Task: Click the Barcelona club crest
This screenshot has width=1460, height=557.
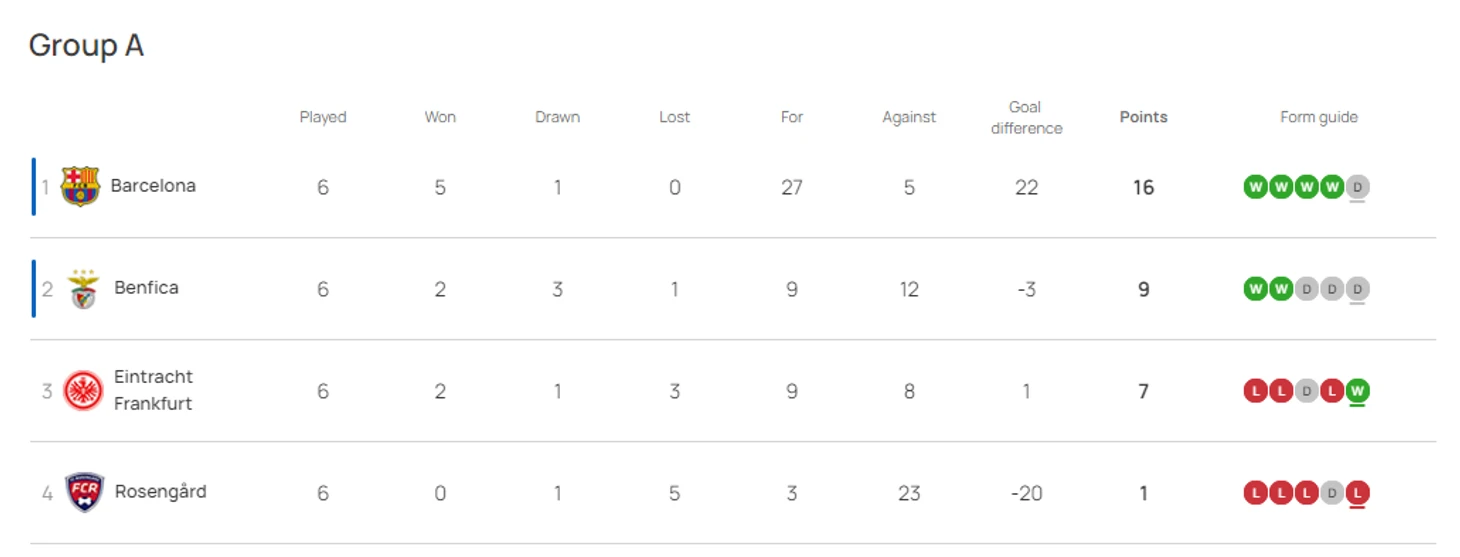Action: tap(80, 187)
